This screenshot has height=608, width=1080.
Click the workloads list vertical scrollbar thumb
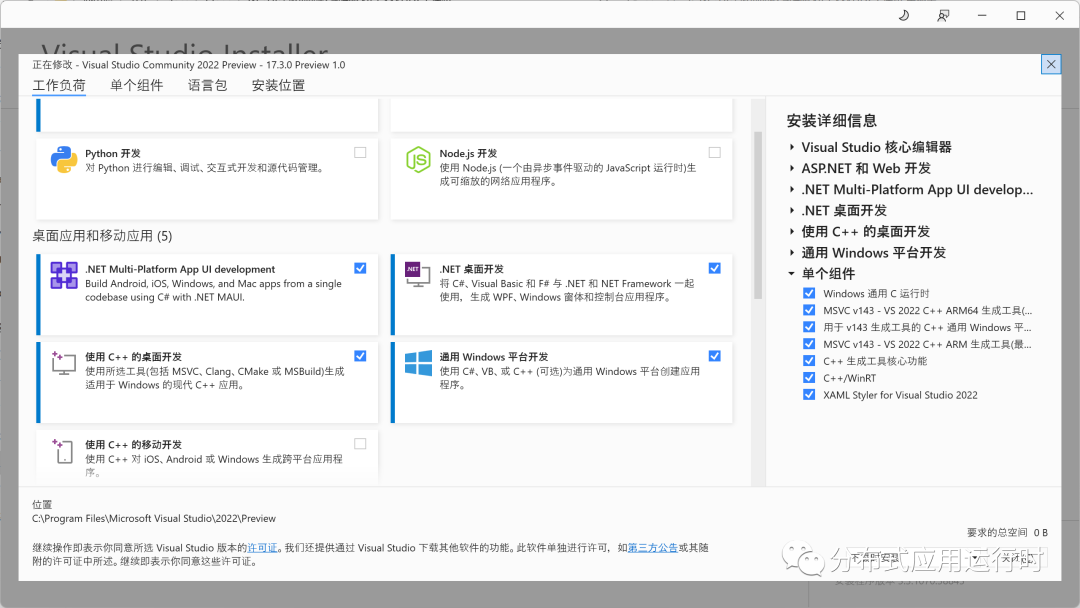(x=758, y=215)
